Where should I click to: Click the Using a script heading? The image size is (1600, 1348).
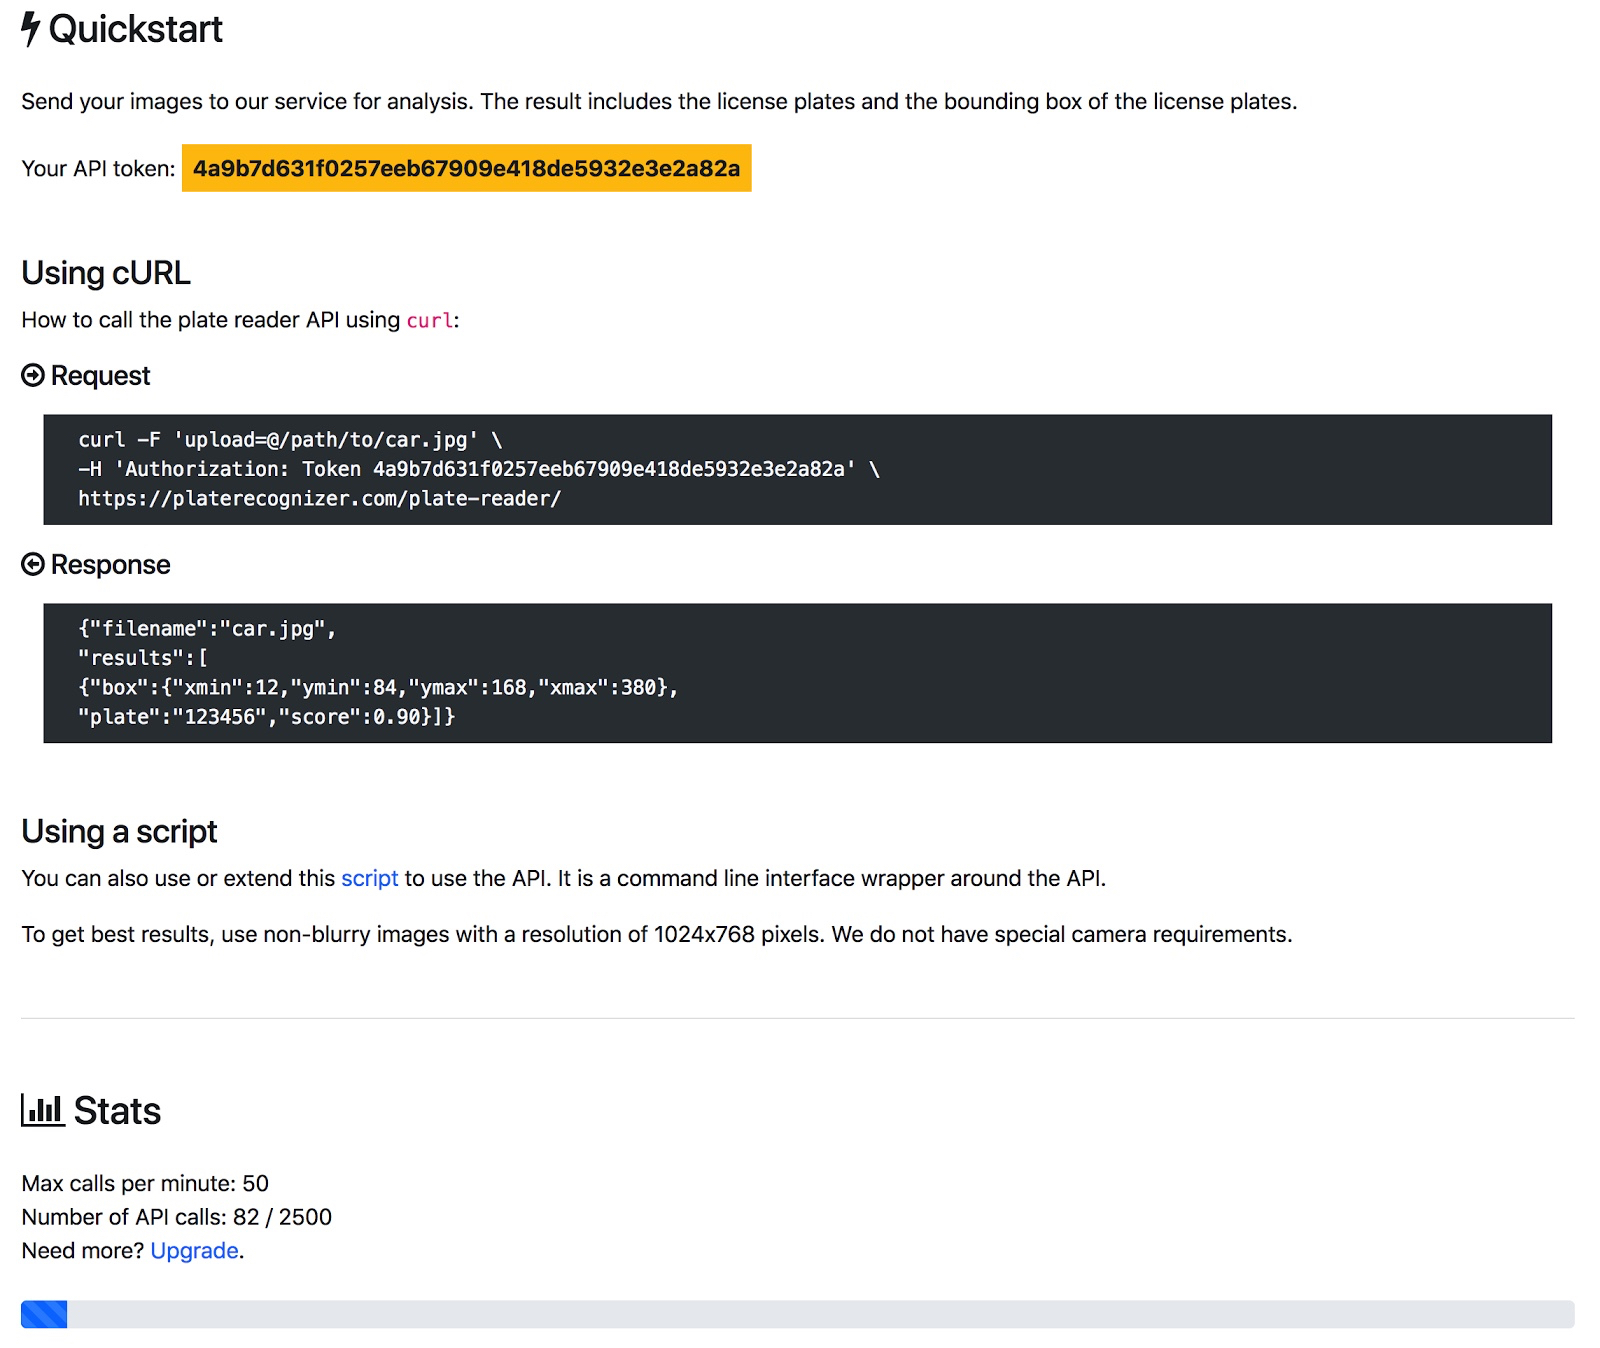(x=119, y=831)
